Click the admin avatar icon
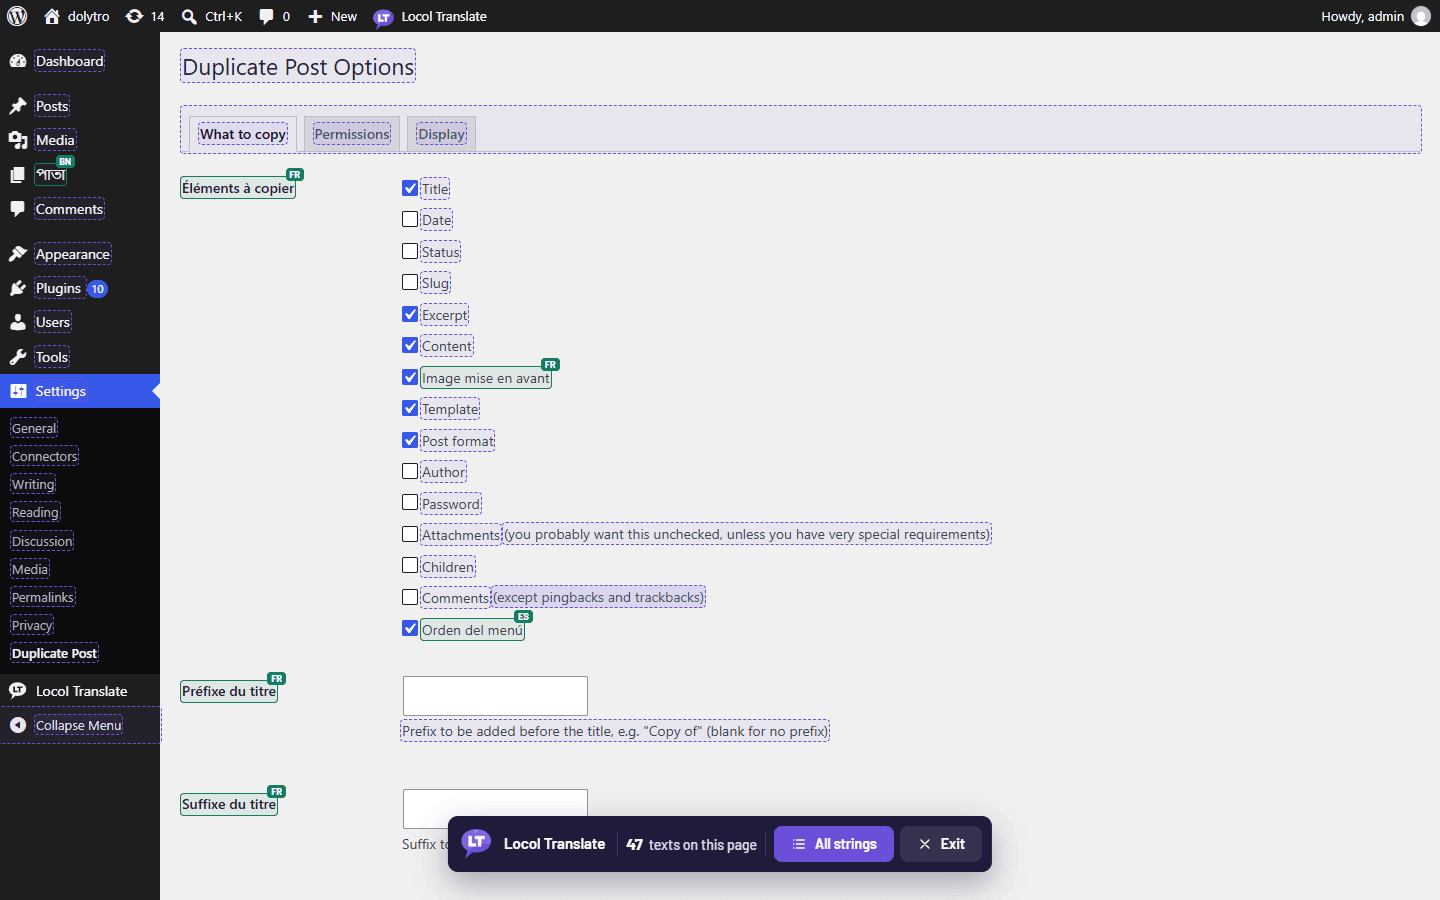 click(x=1420, y=16)
